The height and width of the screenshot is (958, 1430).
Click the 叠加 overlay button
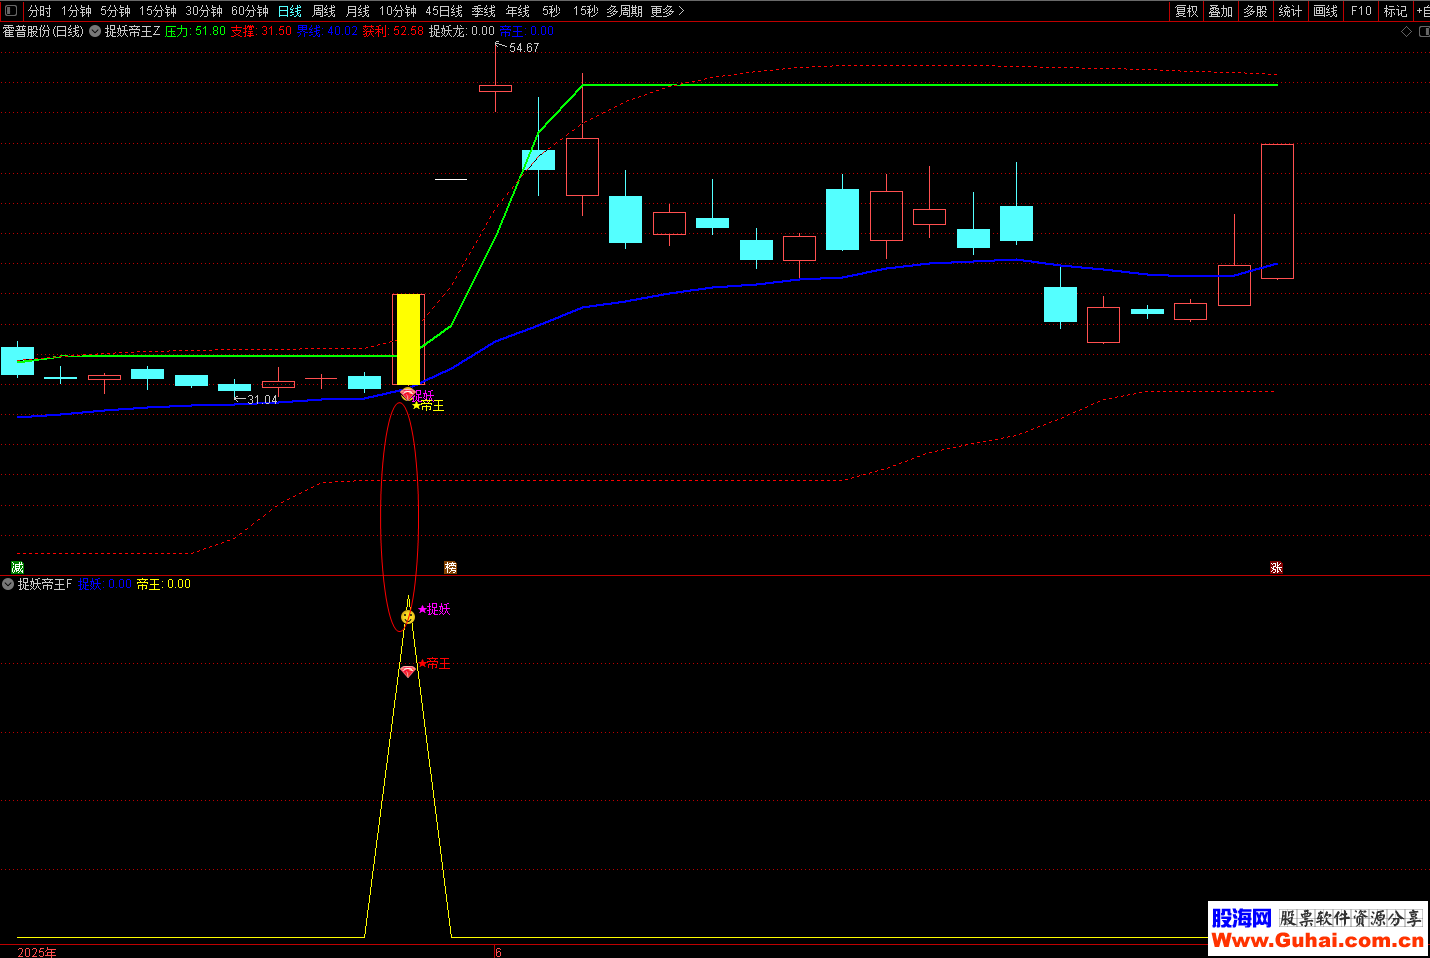1220,11
